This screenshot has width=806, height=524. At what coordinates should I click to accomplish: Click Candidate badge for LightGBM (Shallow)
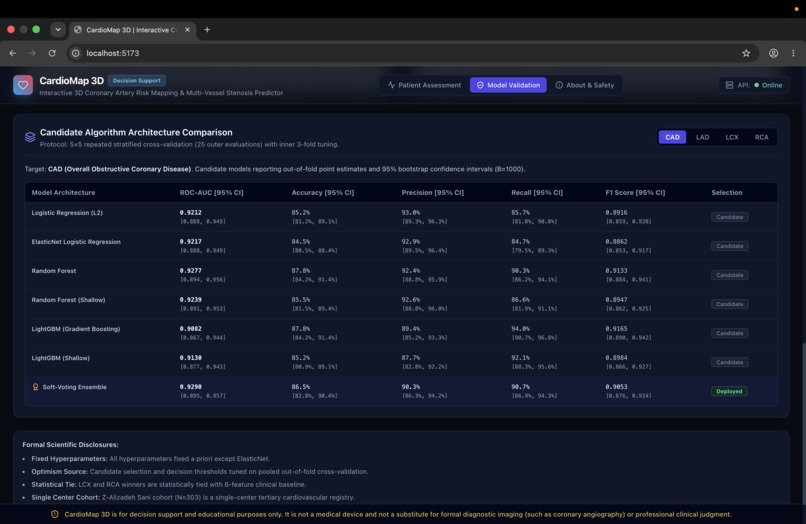[x=729, y=363]
